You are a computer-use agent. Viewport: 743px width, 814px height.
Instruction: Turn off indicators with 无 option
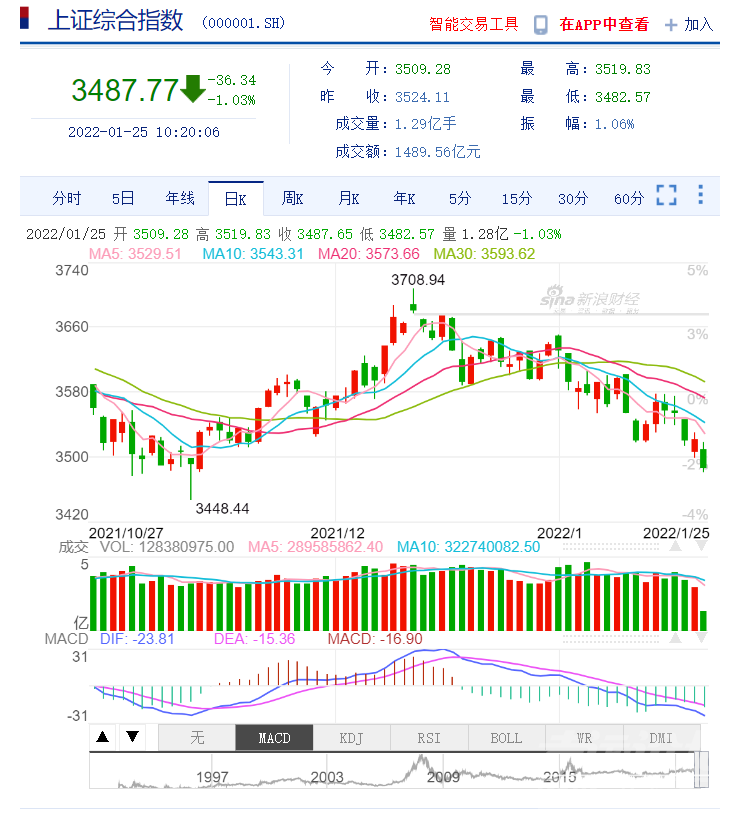(x=197, y=738)
